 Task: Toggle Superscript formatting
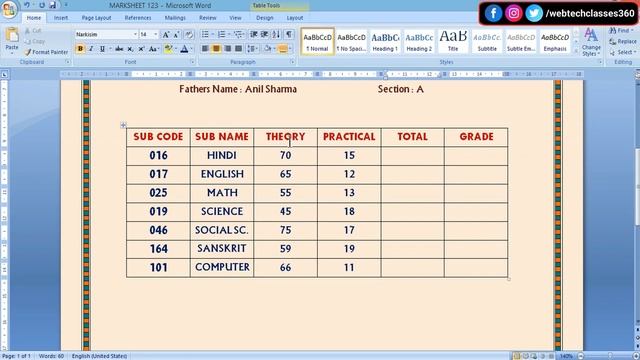[141, 49]
